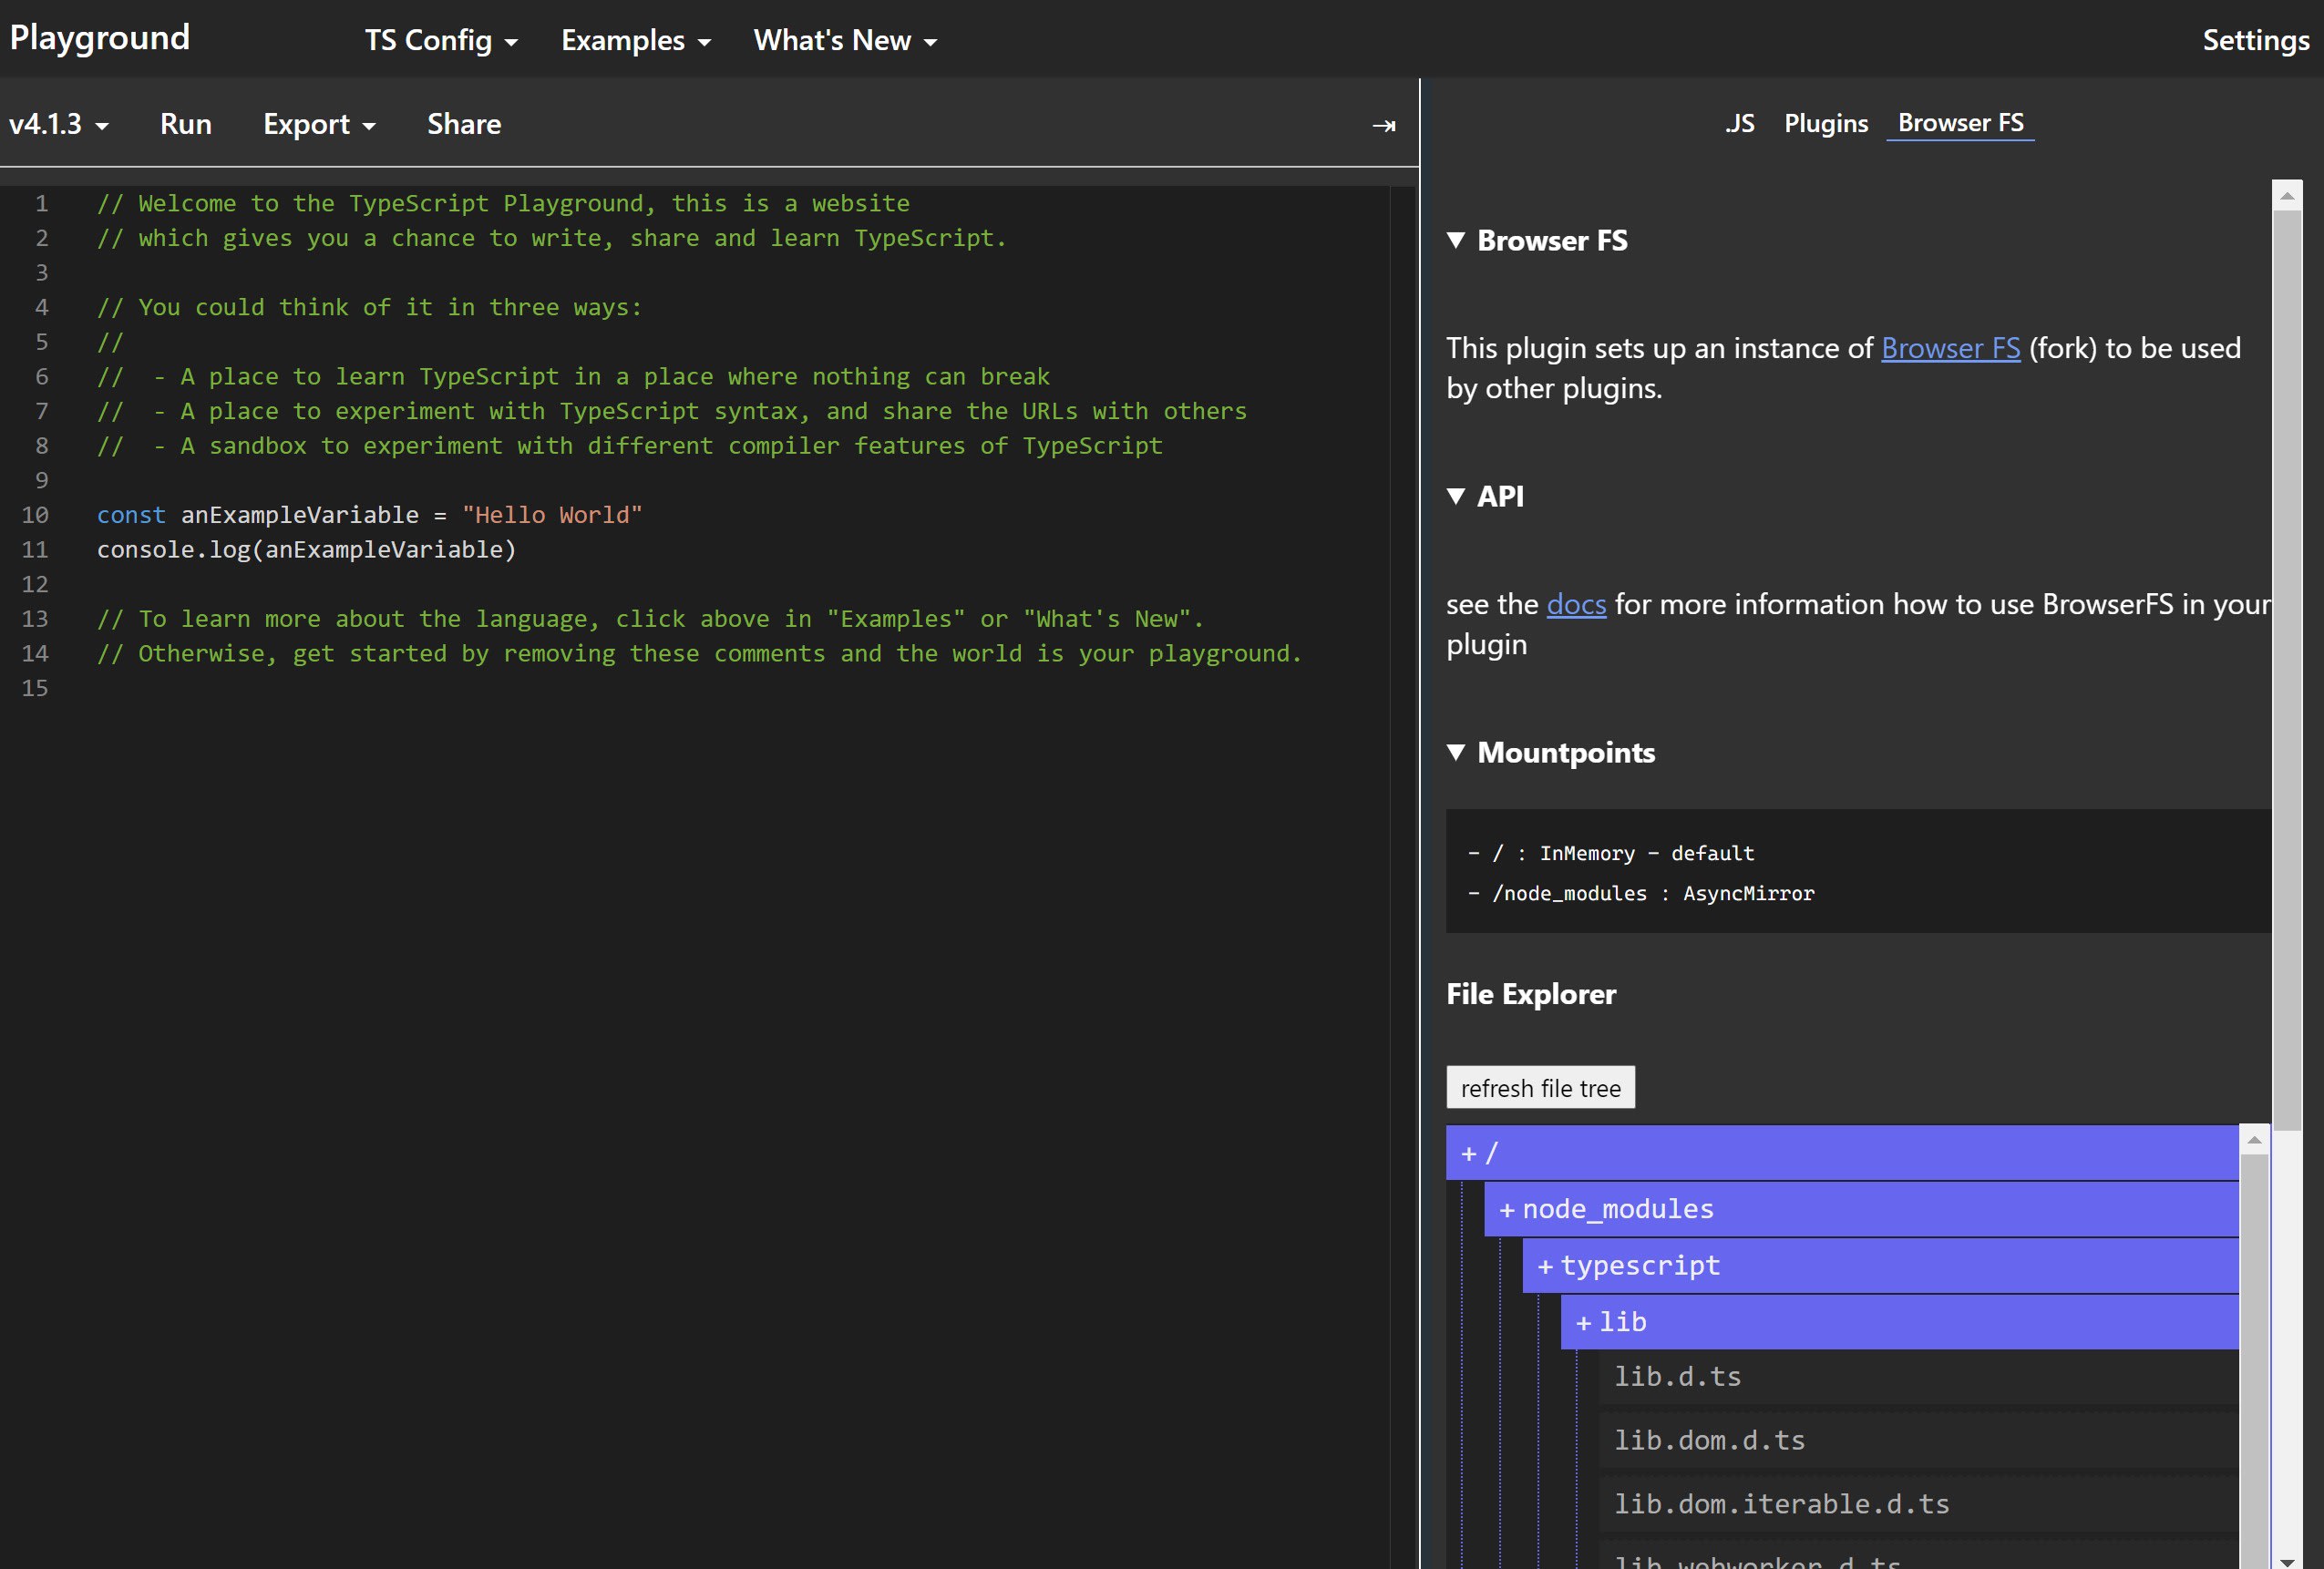
Task: Click the const keyword on line 10
Action: point(131,515)
